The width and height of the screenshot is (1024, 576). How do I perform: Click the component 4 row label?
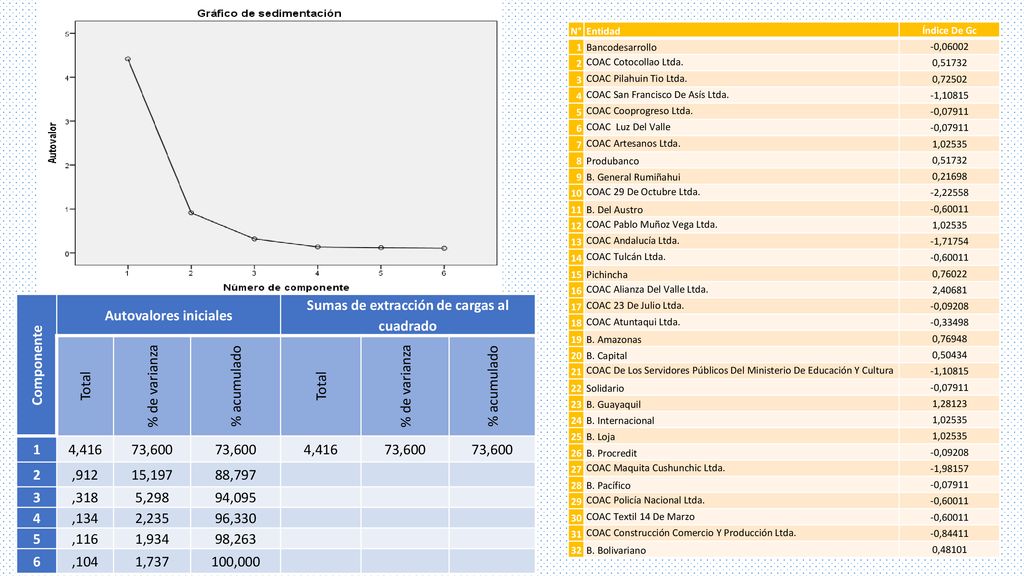coord(37,518)
